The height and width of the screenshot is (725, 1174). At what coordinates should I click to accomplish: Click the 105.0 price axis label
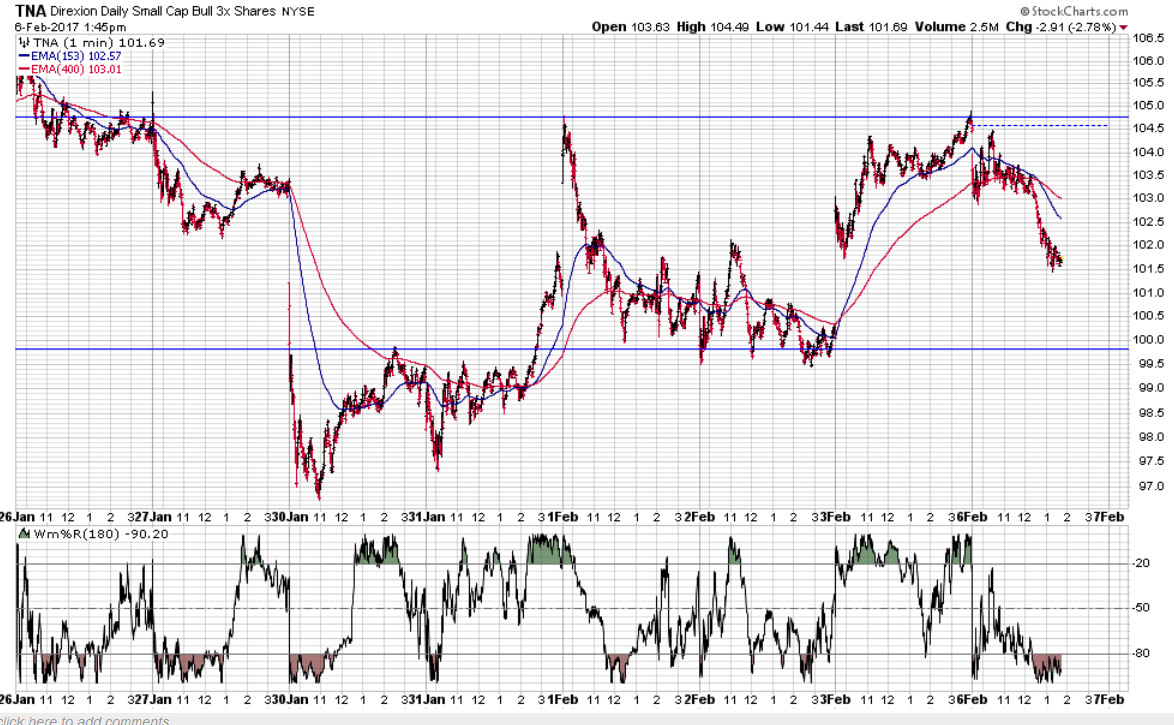(x=1149, y=106)
